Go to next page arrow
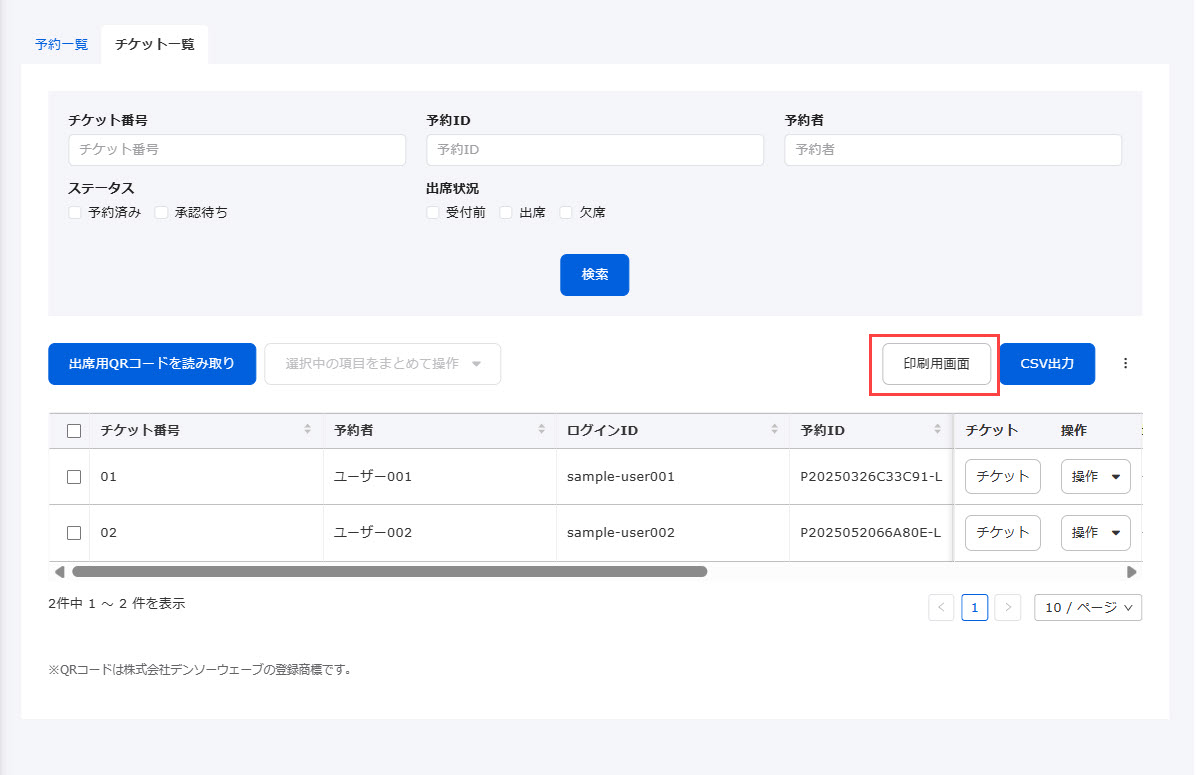This screenshot has height=775, width=1196. (1008, 607)
